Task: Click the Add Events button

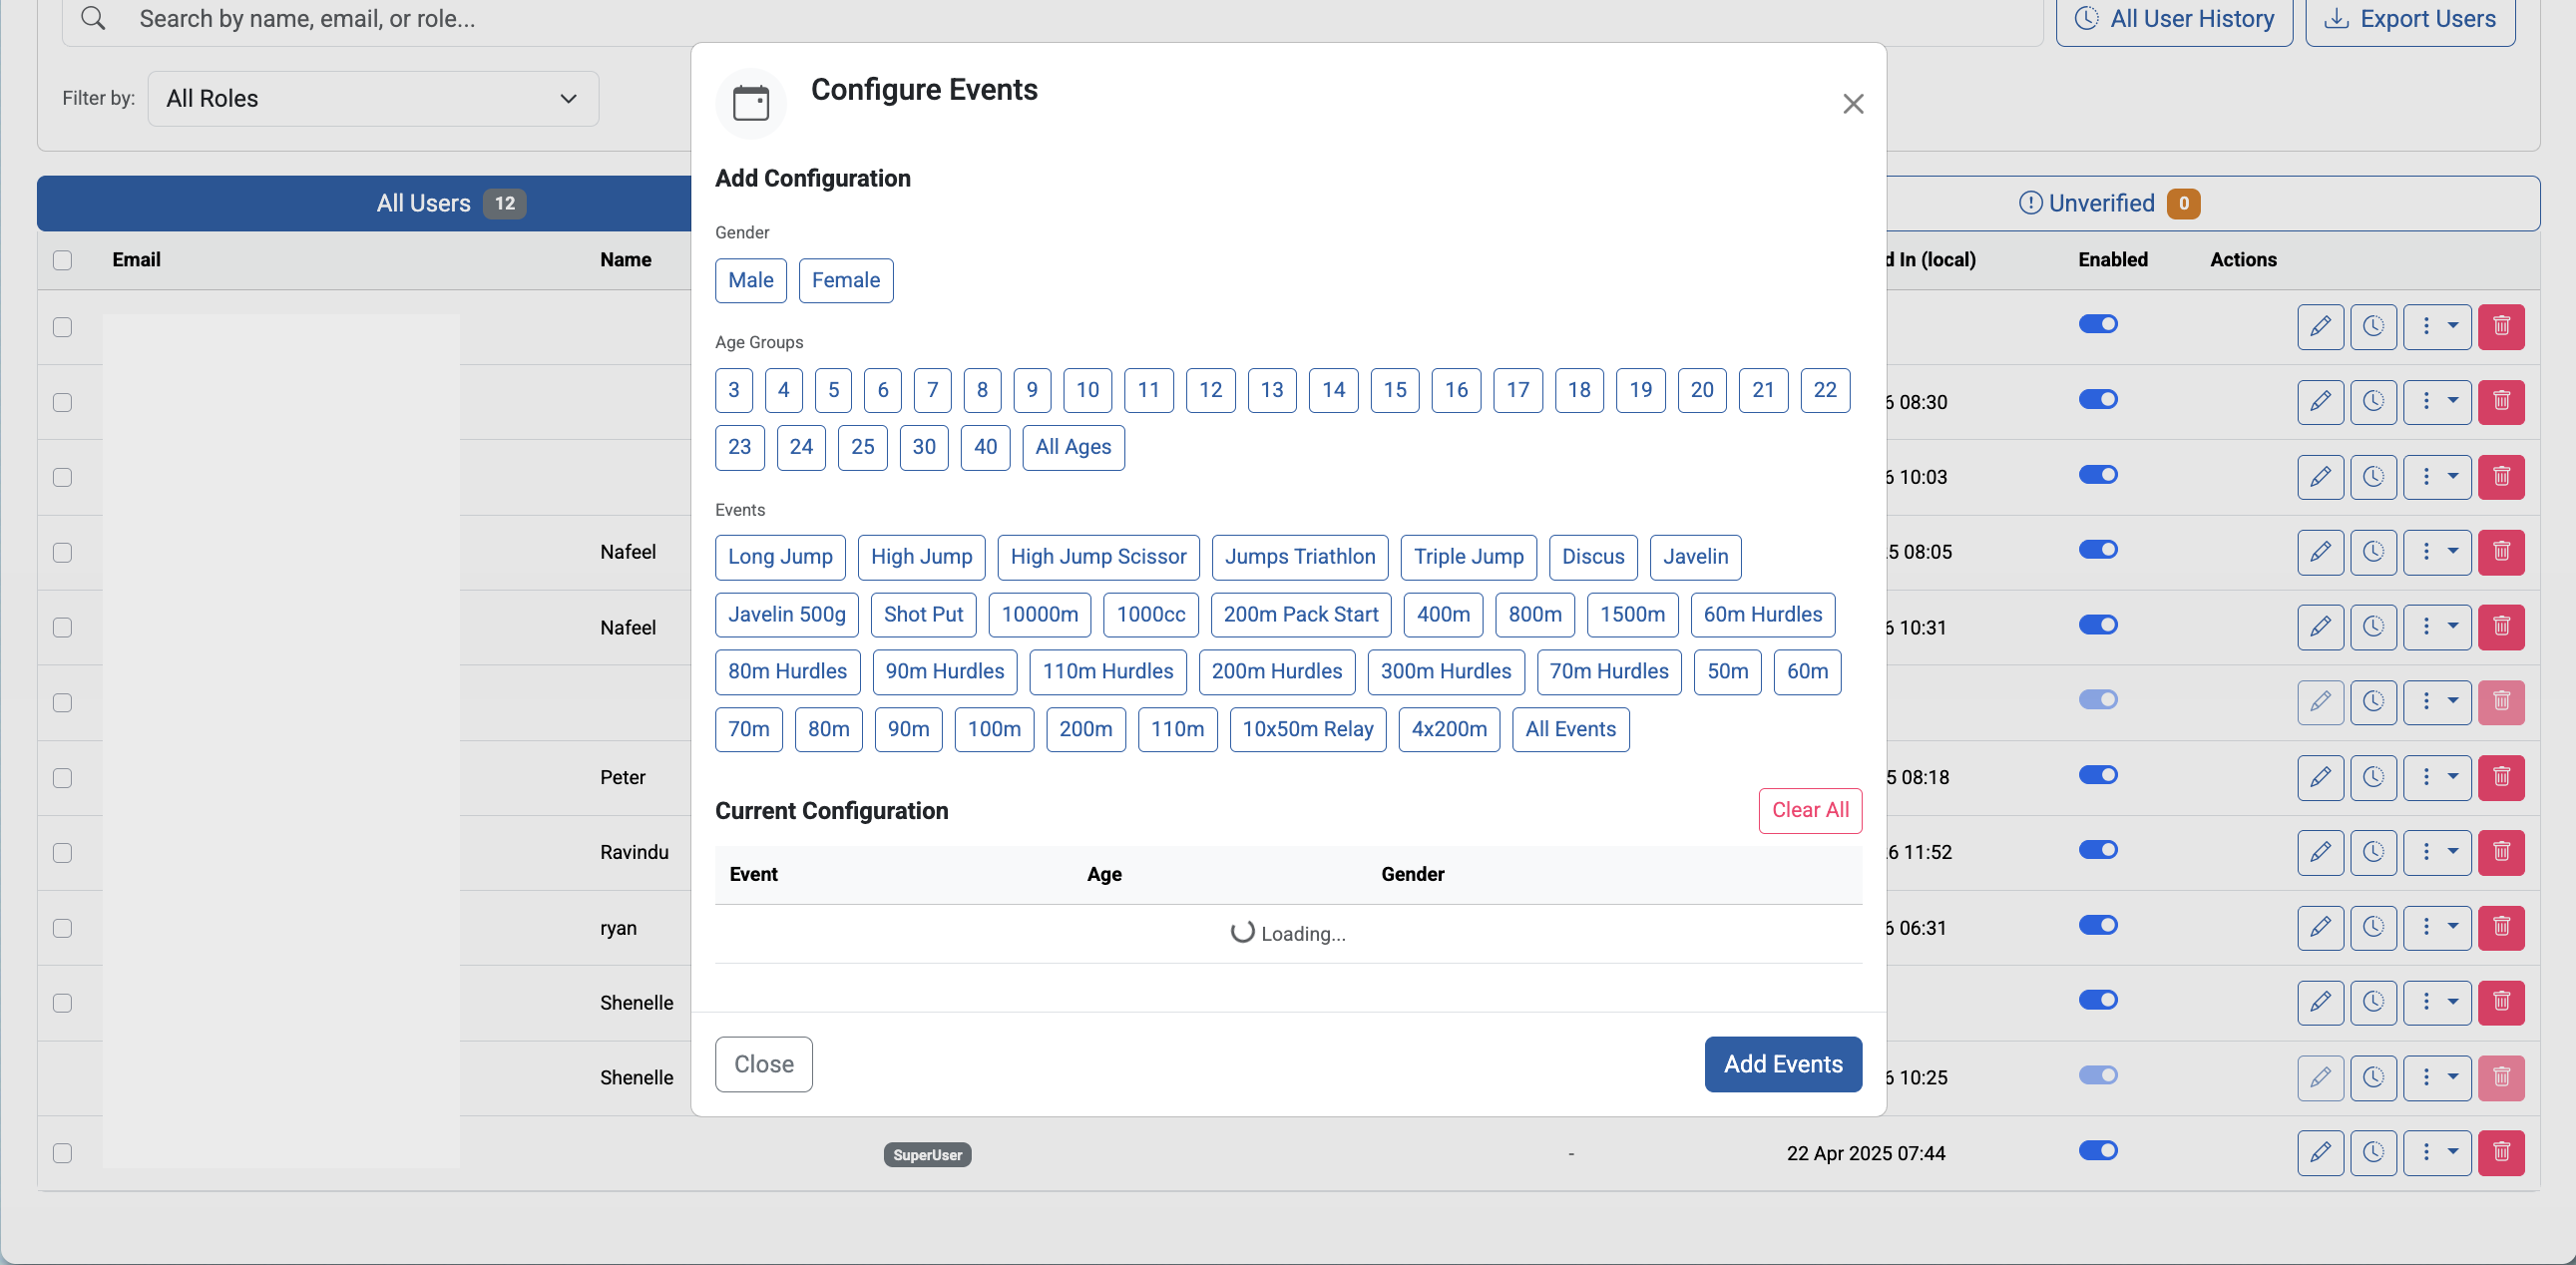Action: (1782, 1064)
